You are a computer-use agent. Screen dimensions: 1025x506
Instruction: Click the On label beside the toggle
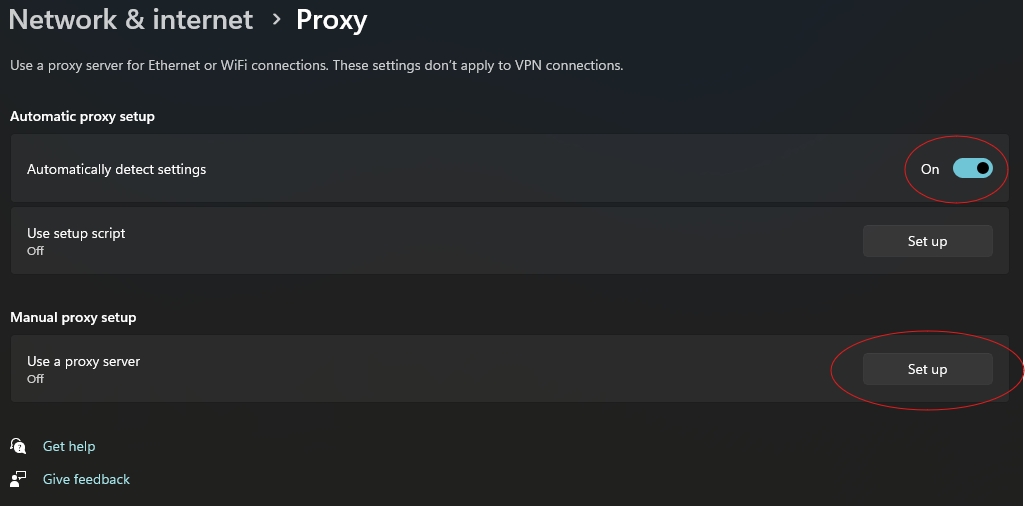[930, 169]
